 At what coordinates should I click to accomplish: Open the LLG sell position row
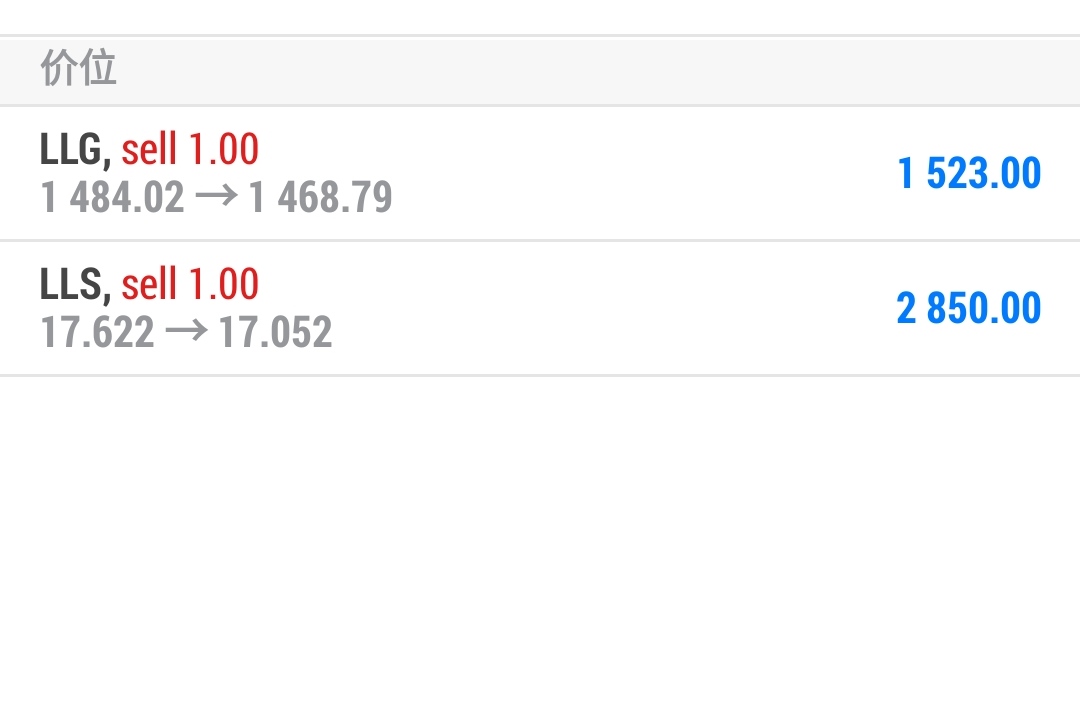[540, 173]
